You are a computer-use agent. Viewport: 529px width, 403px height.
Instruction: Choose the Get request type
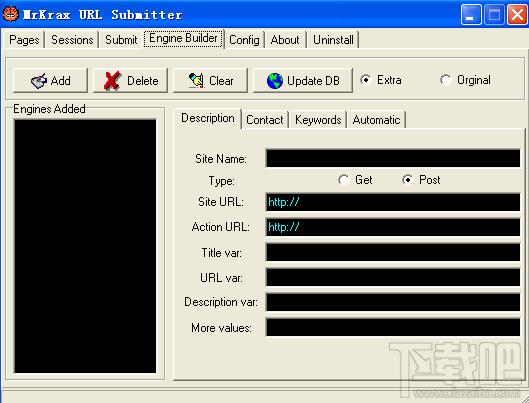point(355,180)
